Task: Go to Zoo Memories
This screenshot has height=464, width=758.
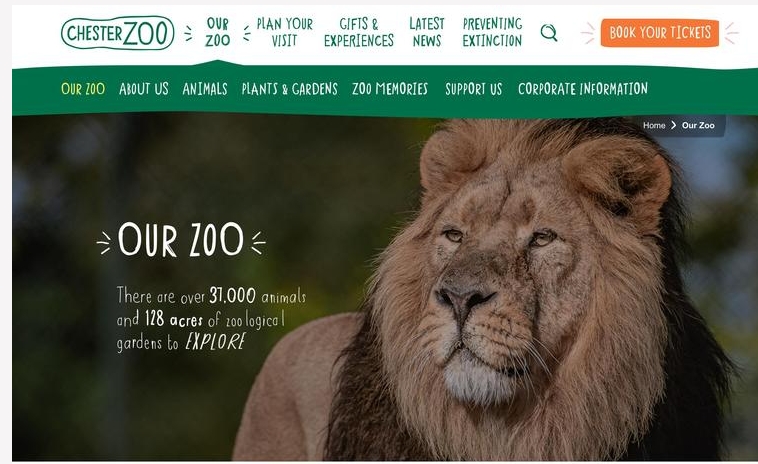Action: tap(390, 89)
